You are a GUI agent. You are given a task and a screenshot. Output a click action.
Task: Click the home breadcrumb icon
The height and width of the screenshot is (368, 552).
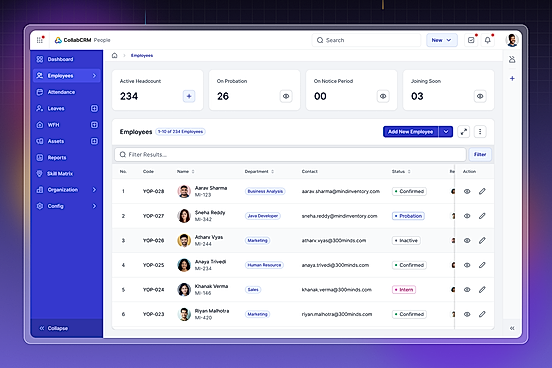(114, 55)
